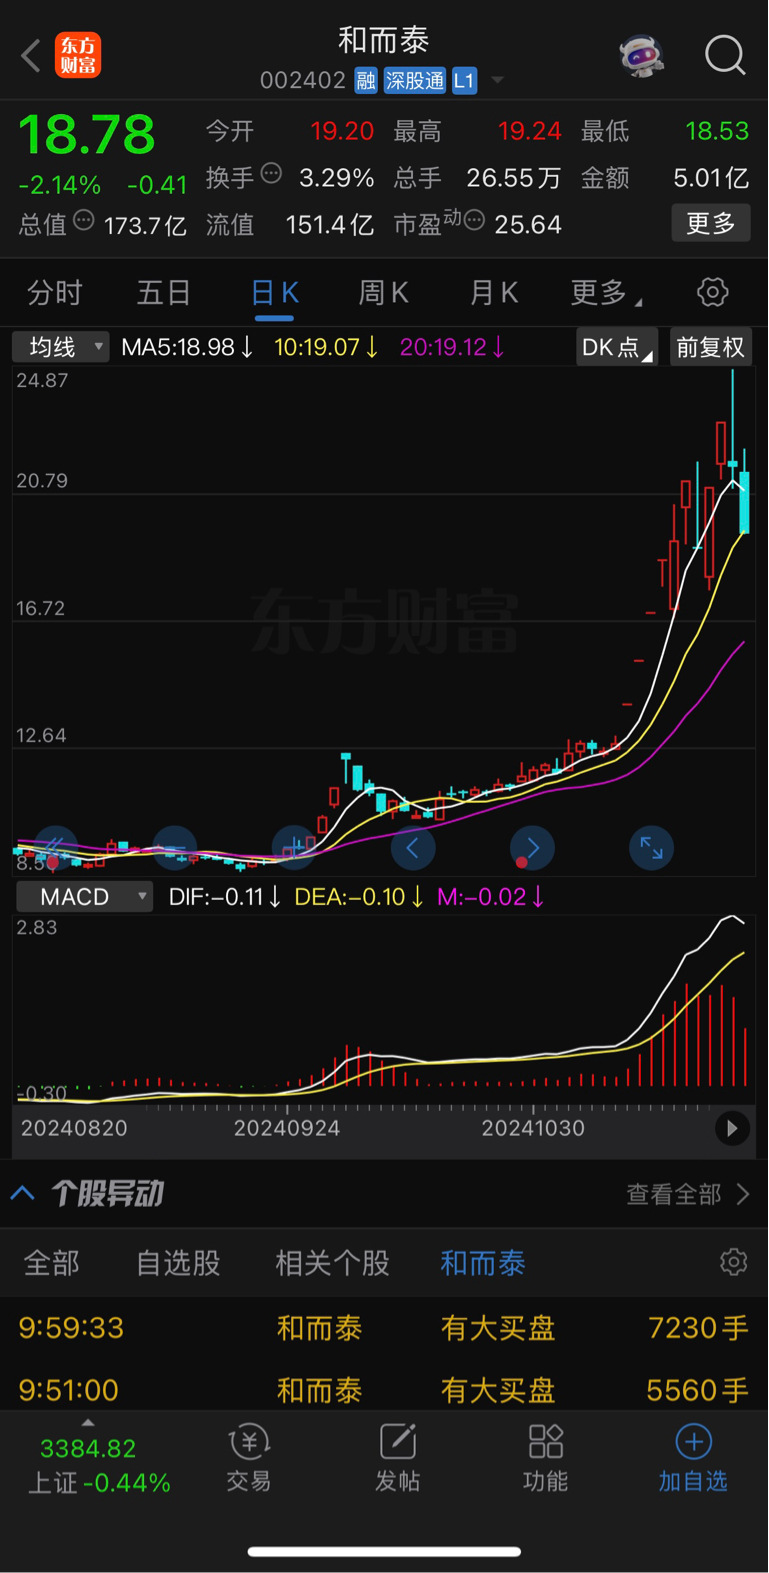Tap the 20241030 date marker
This screenshot has height=1573, width=769.
[x=533, y=1128]
